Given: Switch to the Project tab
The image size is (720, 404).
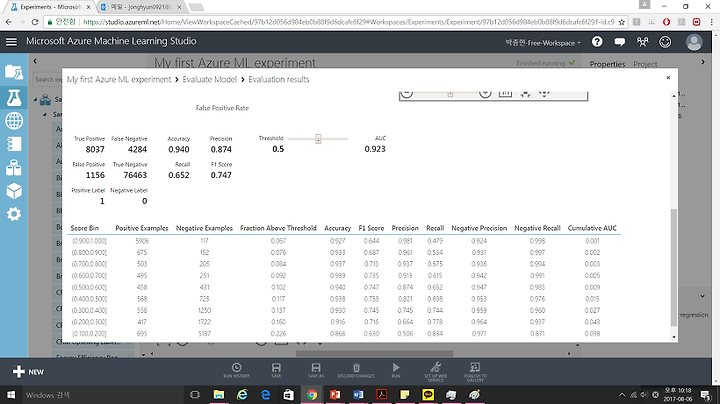Looking at the screenshot, I should click(645, 64).
